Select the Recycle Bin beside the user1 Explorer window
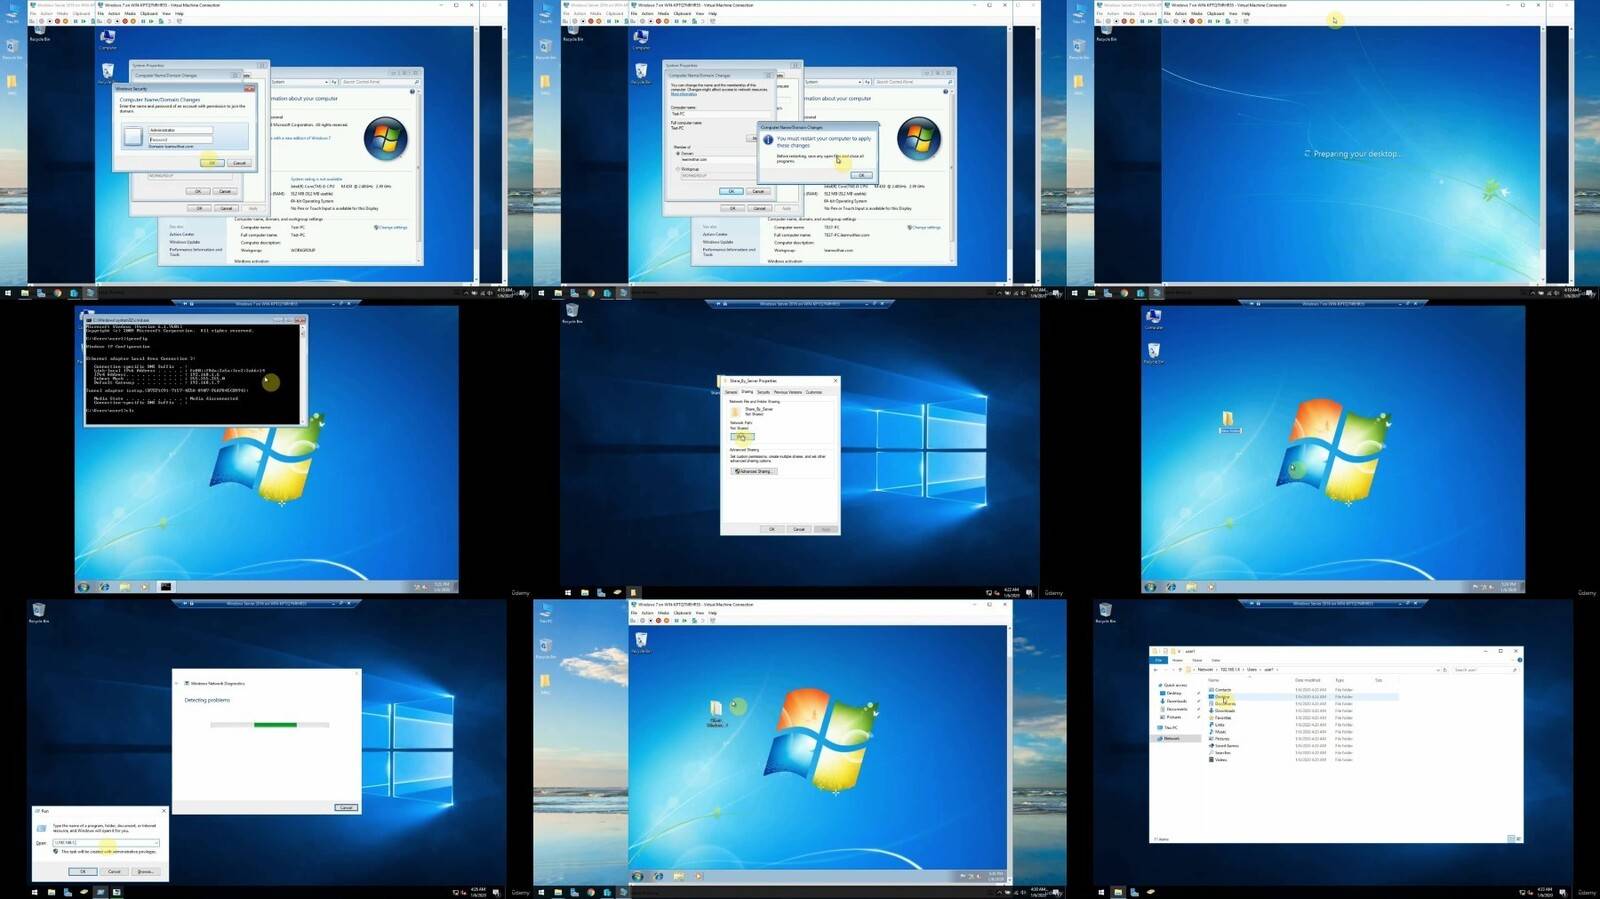1600x899 pixels. 1105,613
